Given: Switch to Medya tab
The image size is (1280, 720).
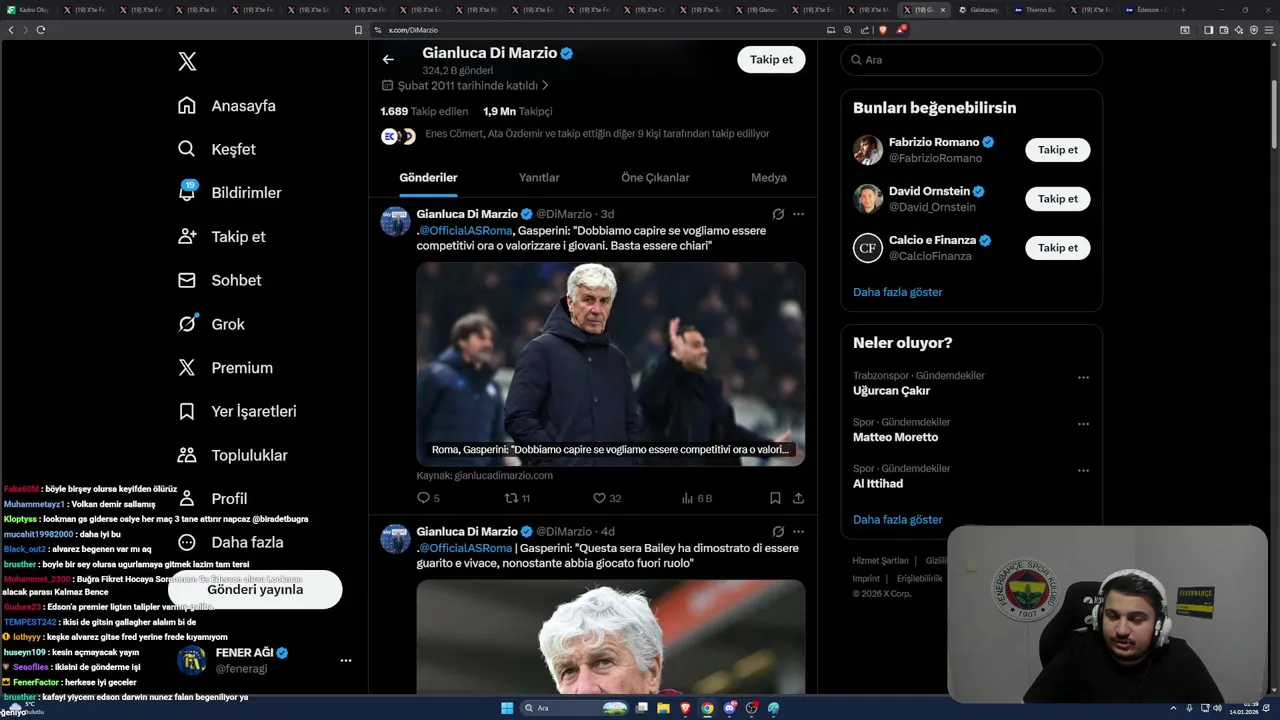Looking at the screenshot, I should 769,177.
